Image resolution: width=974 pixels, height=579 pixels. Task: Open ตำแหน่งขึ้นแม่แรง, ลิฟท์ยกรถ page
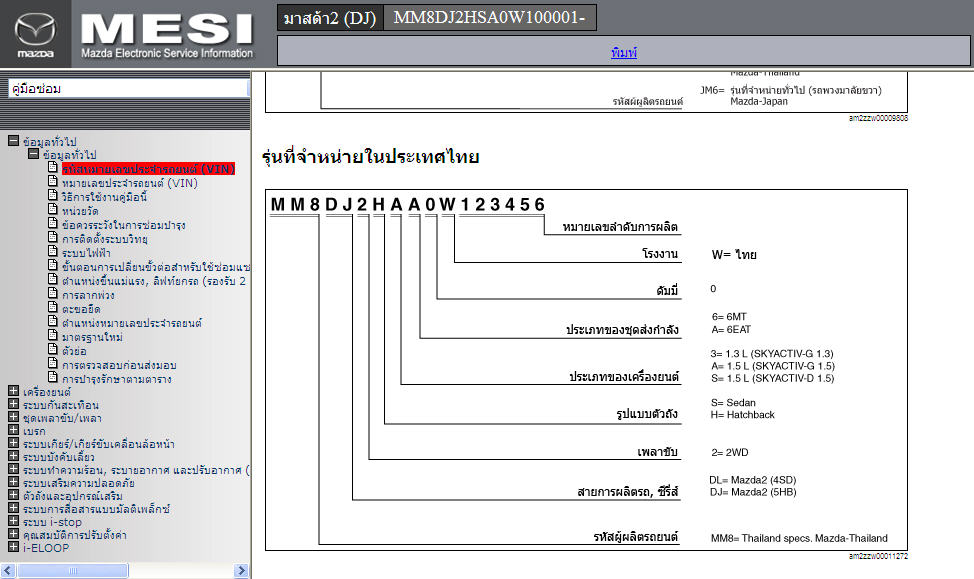154,281
